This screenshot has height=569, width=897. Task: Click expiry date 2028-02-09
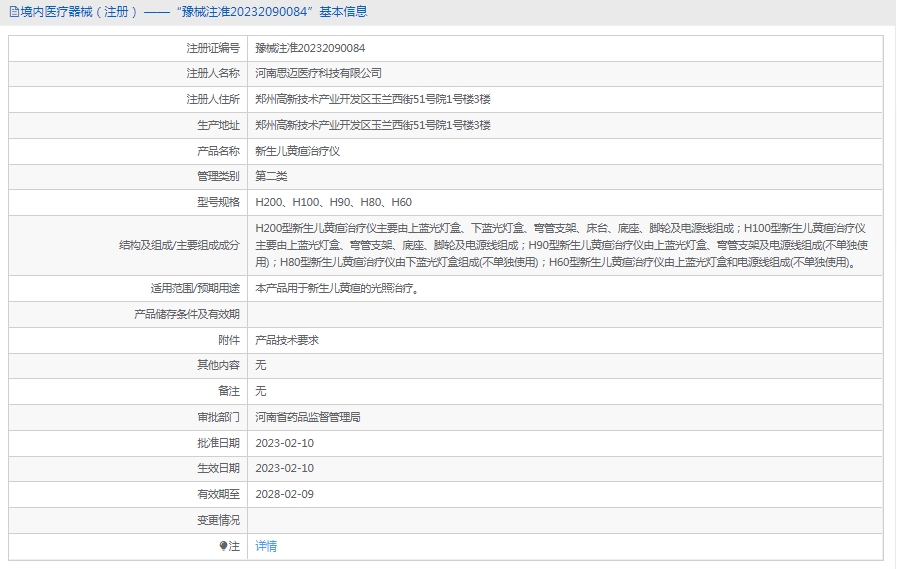[x=284, y=494]
